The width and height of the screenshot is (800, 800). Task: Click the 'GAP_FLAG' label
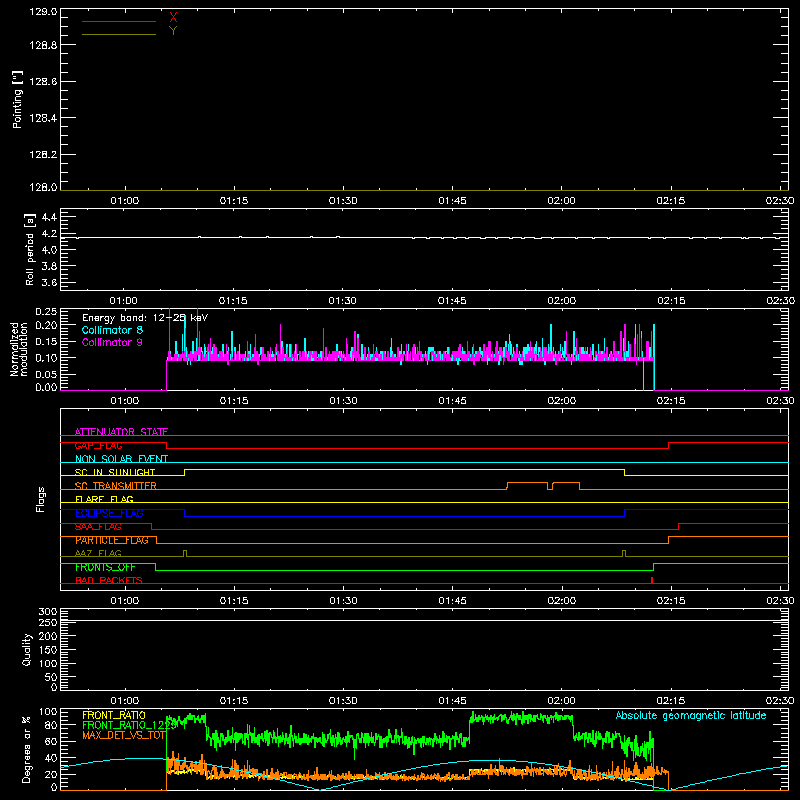98,445
